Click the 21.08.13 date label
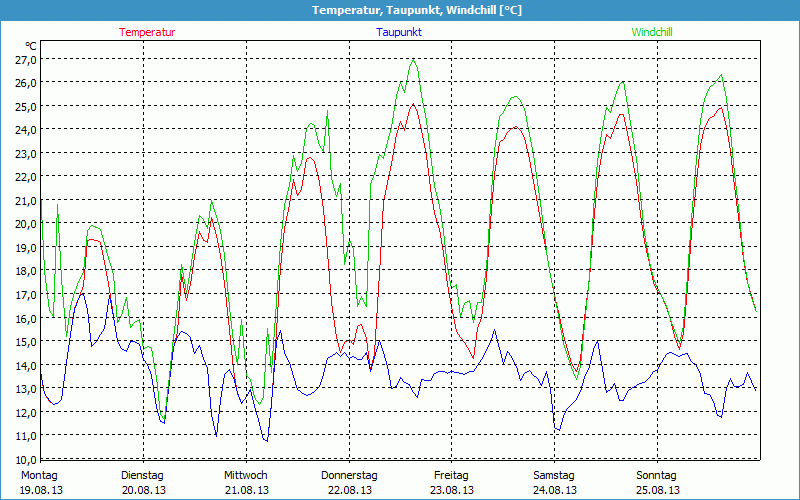800x500 pixels. coord(247,490)
